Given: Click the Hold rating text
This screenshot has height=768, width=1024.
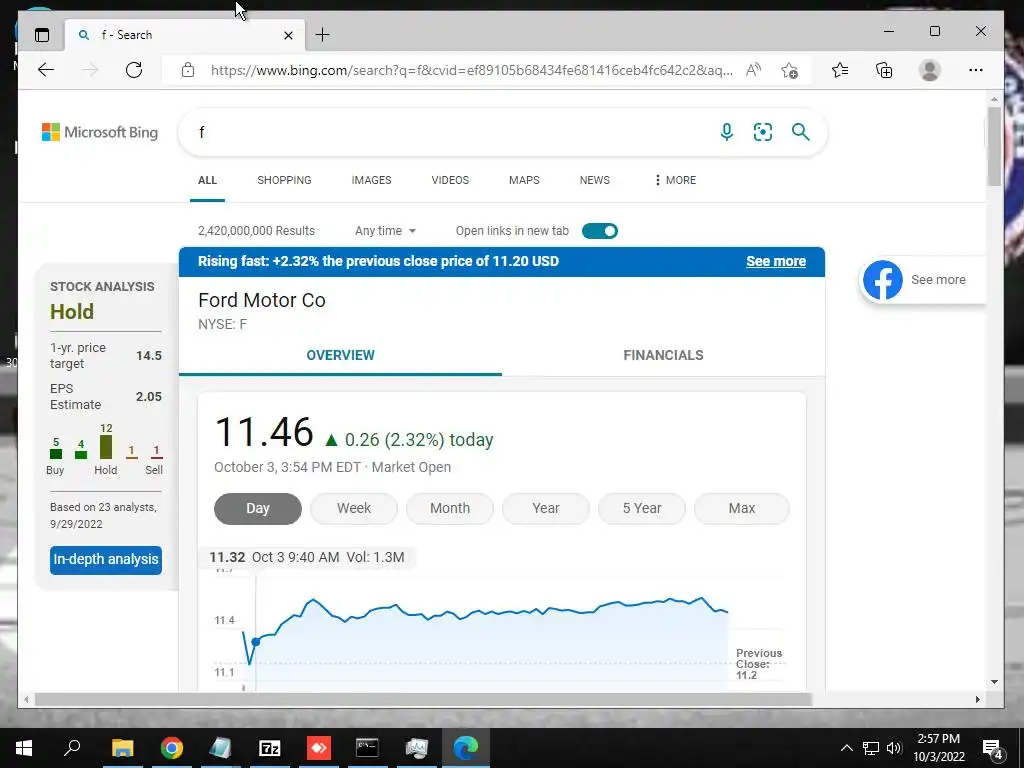Looking at the screenshot, I should click(72, 312).
